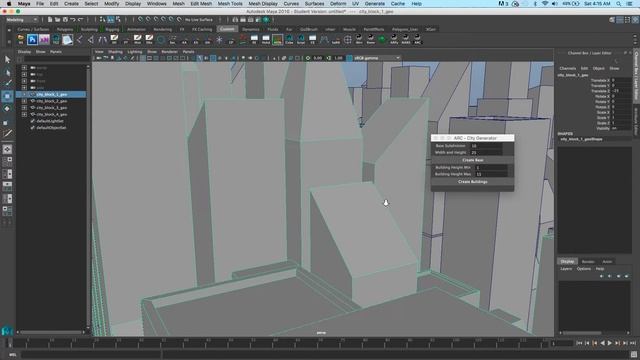The height and width of the screenshot is (360, 640).
Task: Activate the Rotate tool in toolbox
Action: tap(7, 109)
